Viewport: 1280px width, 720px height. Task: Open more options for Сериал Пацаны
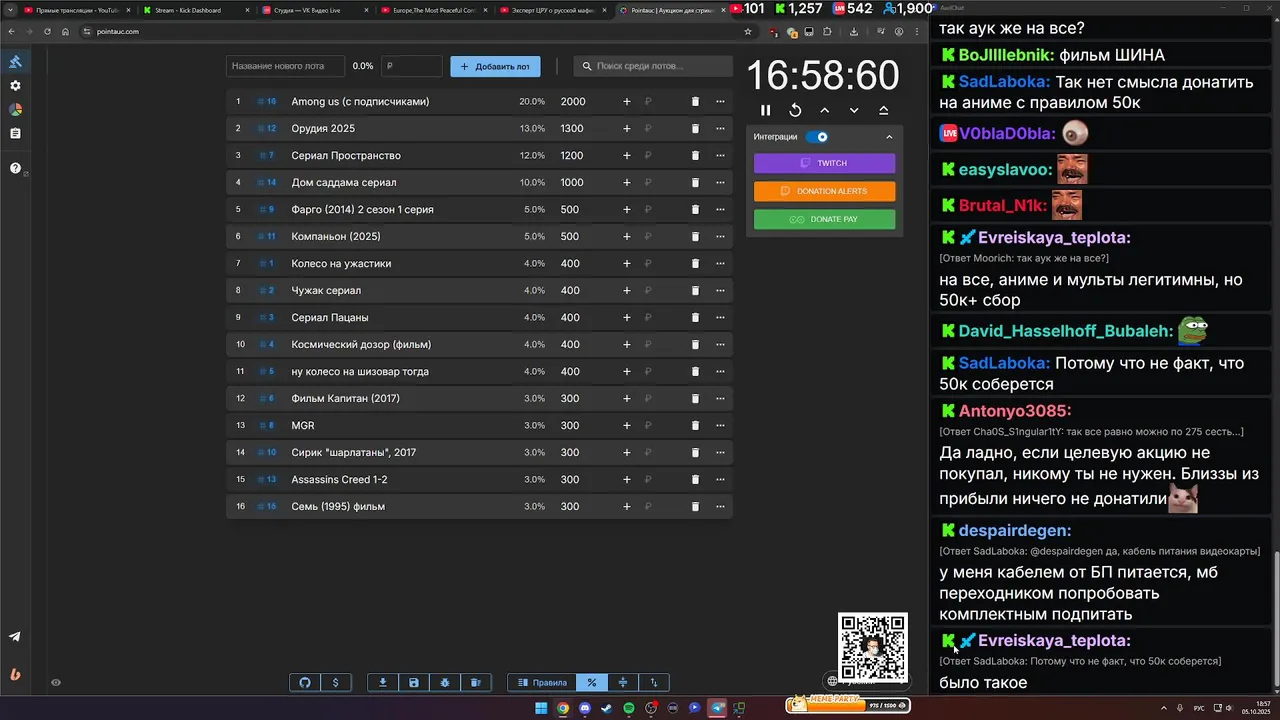(720, 318)
